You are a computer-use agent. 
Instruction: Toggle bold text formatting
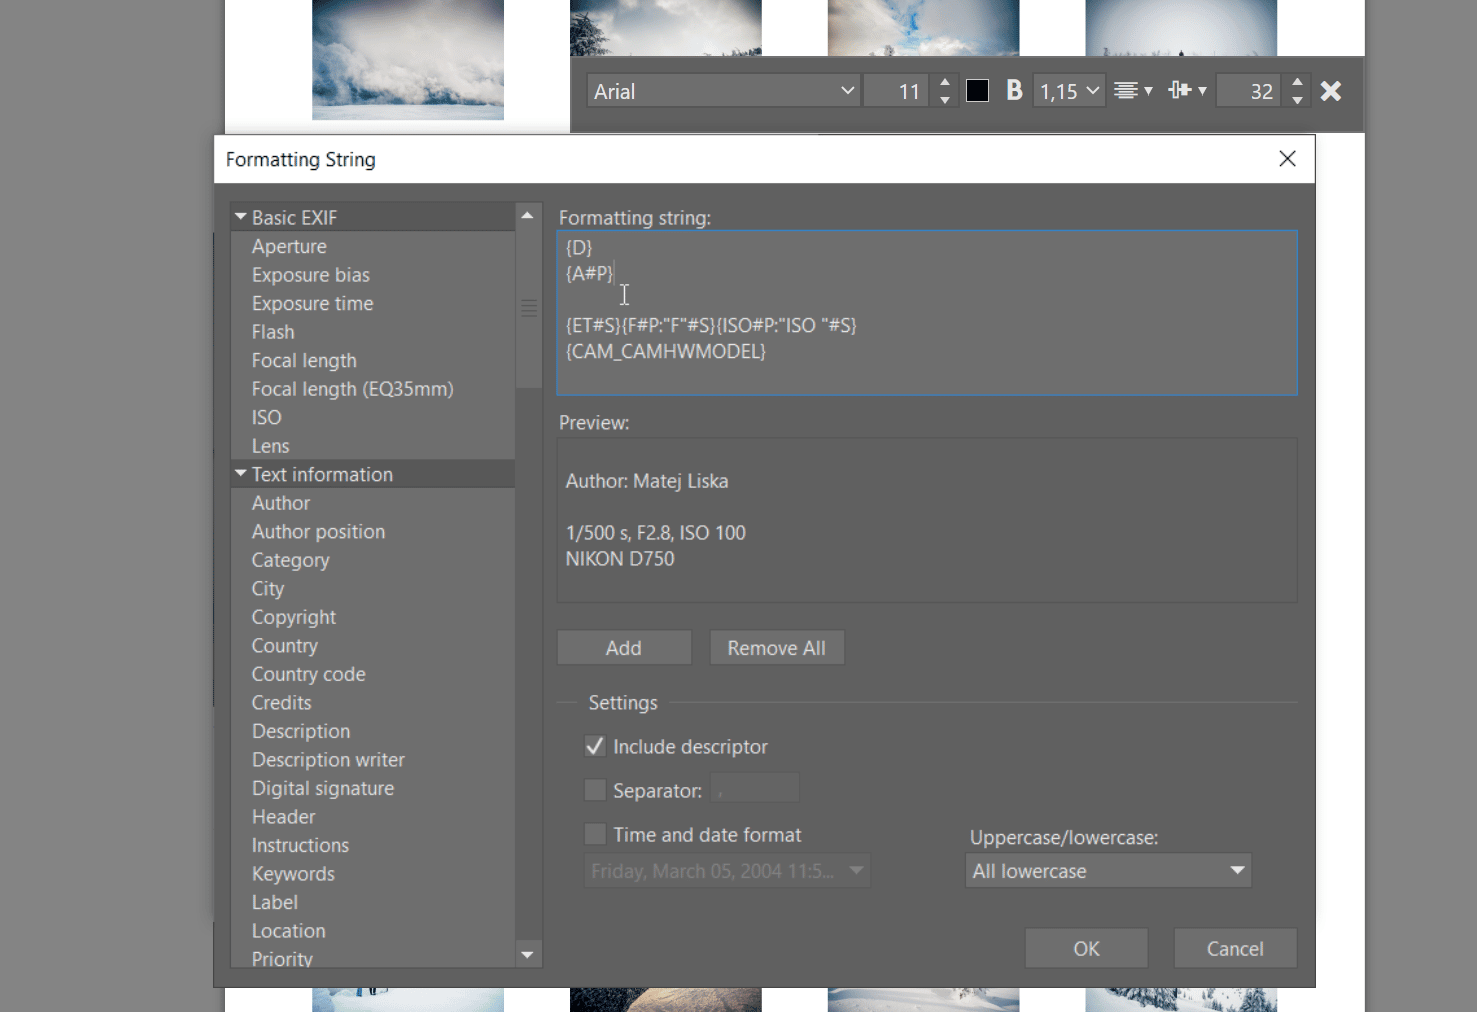point(1014,91)
